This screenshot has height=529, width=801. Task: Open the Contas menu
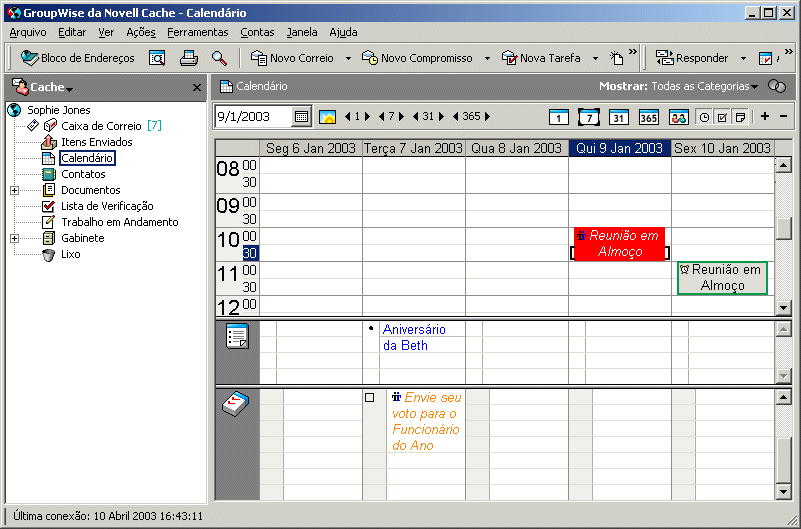click(257, 32)
